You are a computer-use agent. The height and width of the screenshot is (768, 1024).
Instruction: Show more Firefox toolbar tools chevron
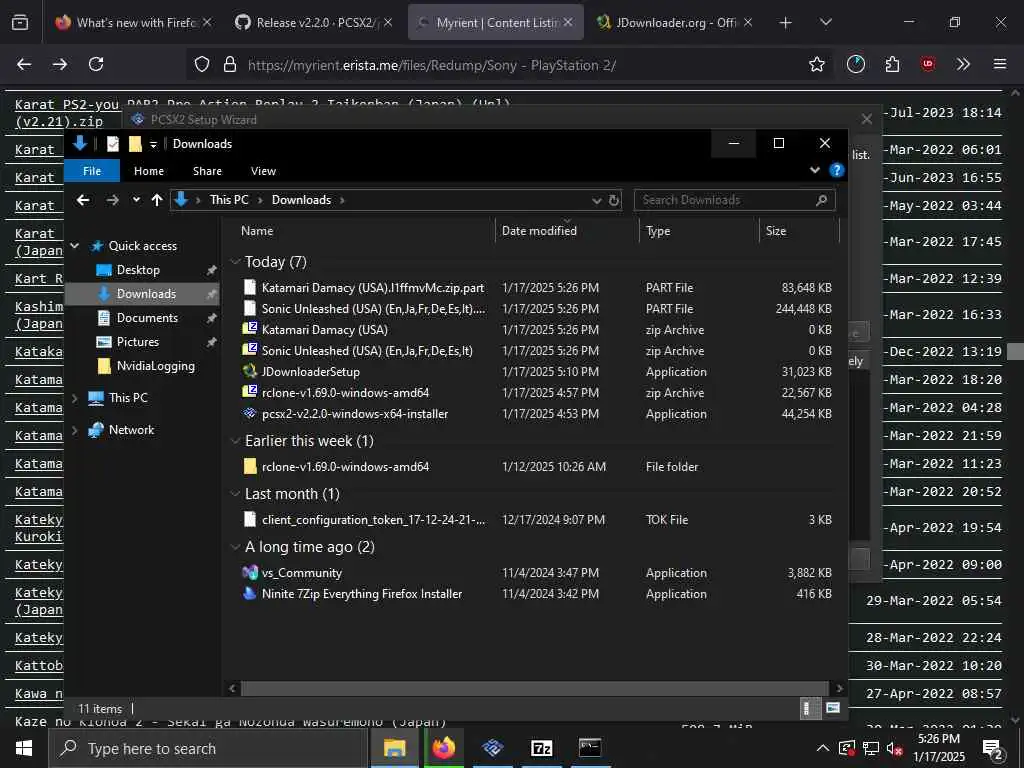[963, 64]
